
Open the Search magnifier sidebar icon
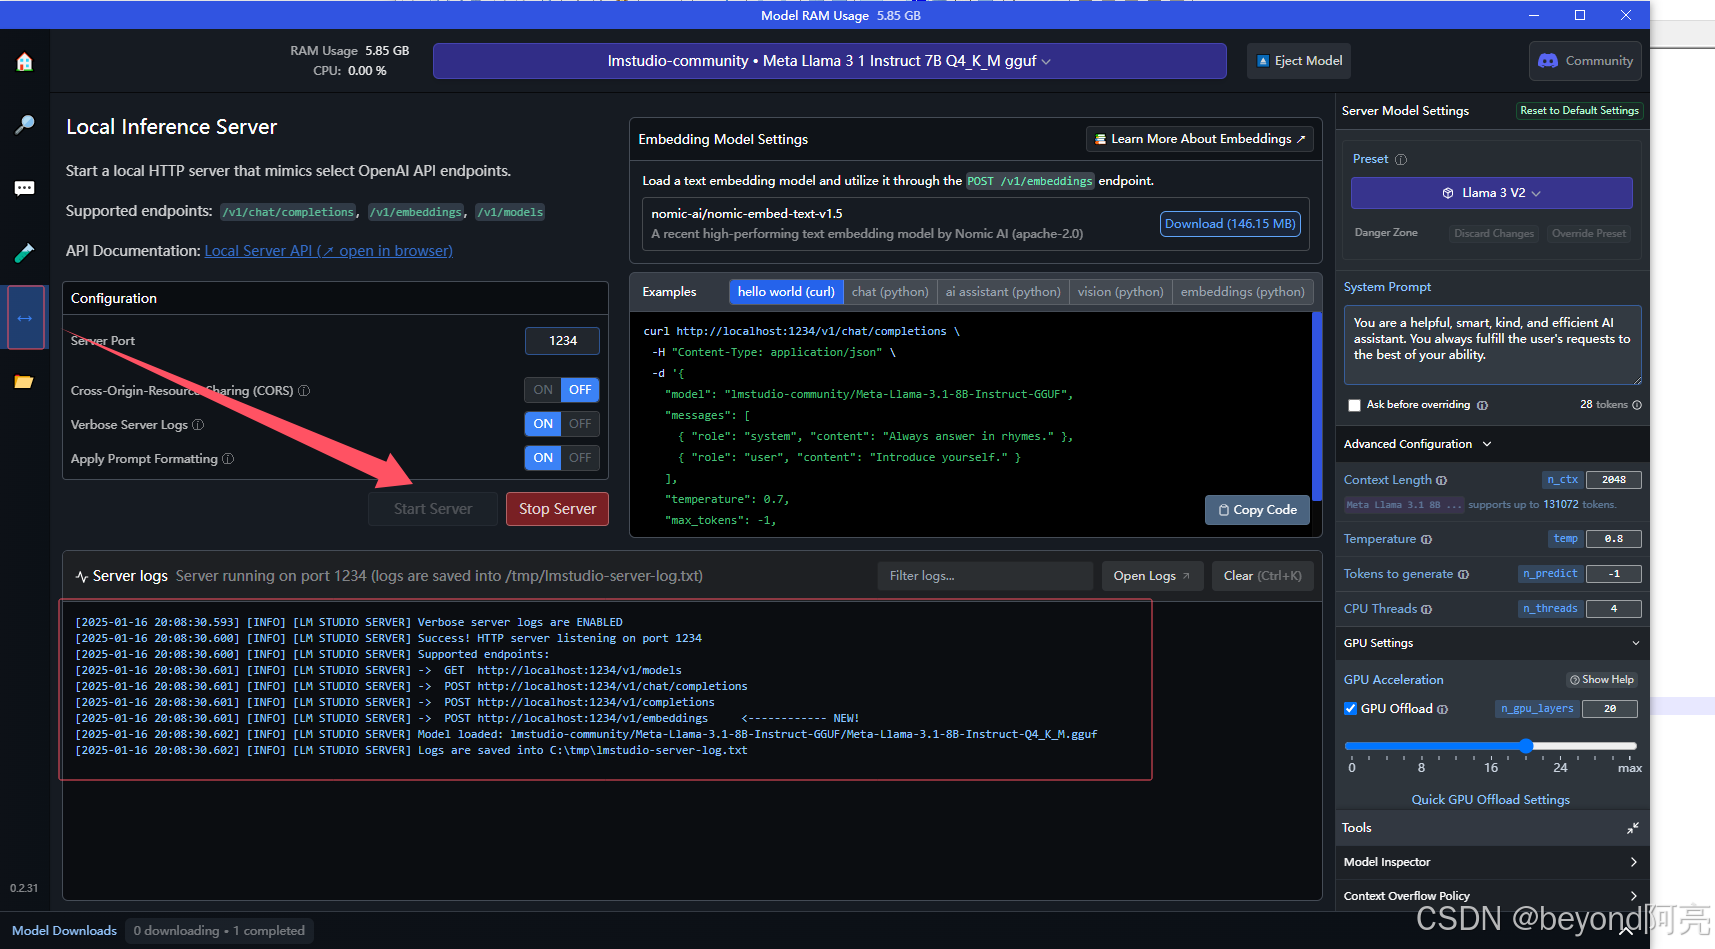tap(25, 124)
